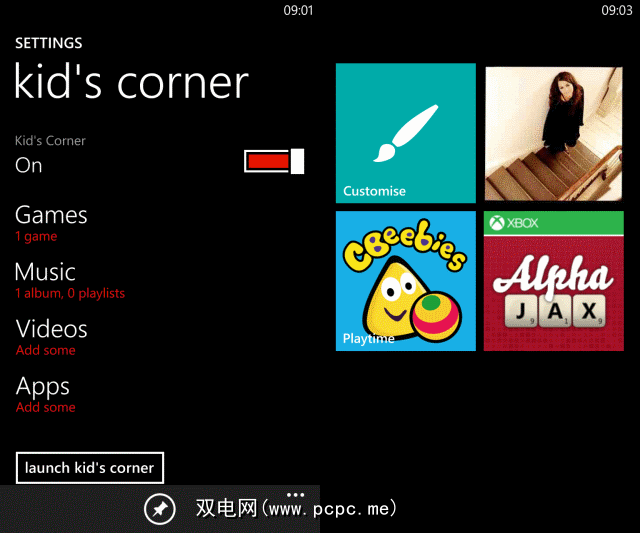Toggle the Kid's Corner On switch
Viewport: 640px width, 533px height.
click(274, 161)
